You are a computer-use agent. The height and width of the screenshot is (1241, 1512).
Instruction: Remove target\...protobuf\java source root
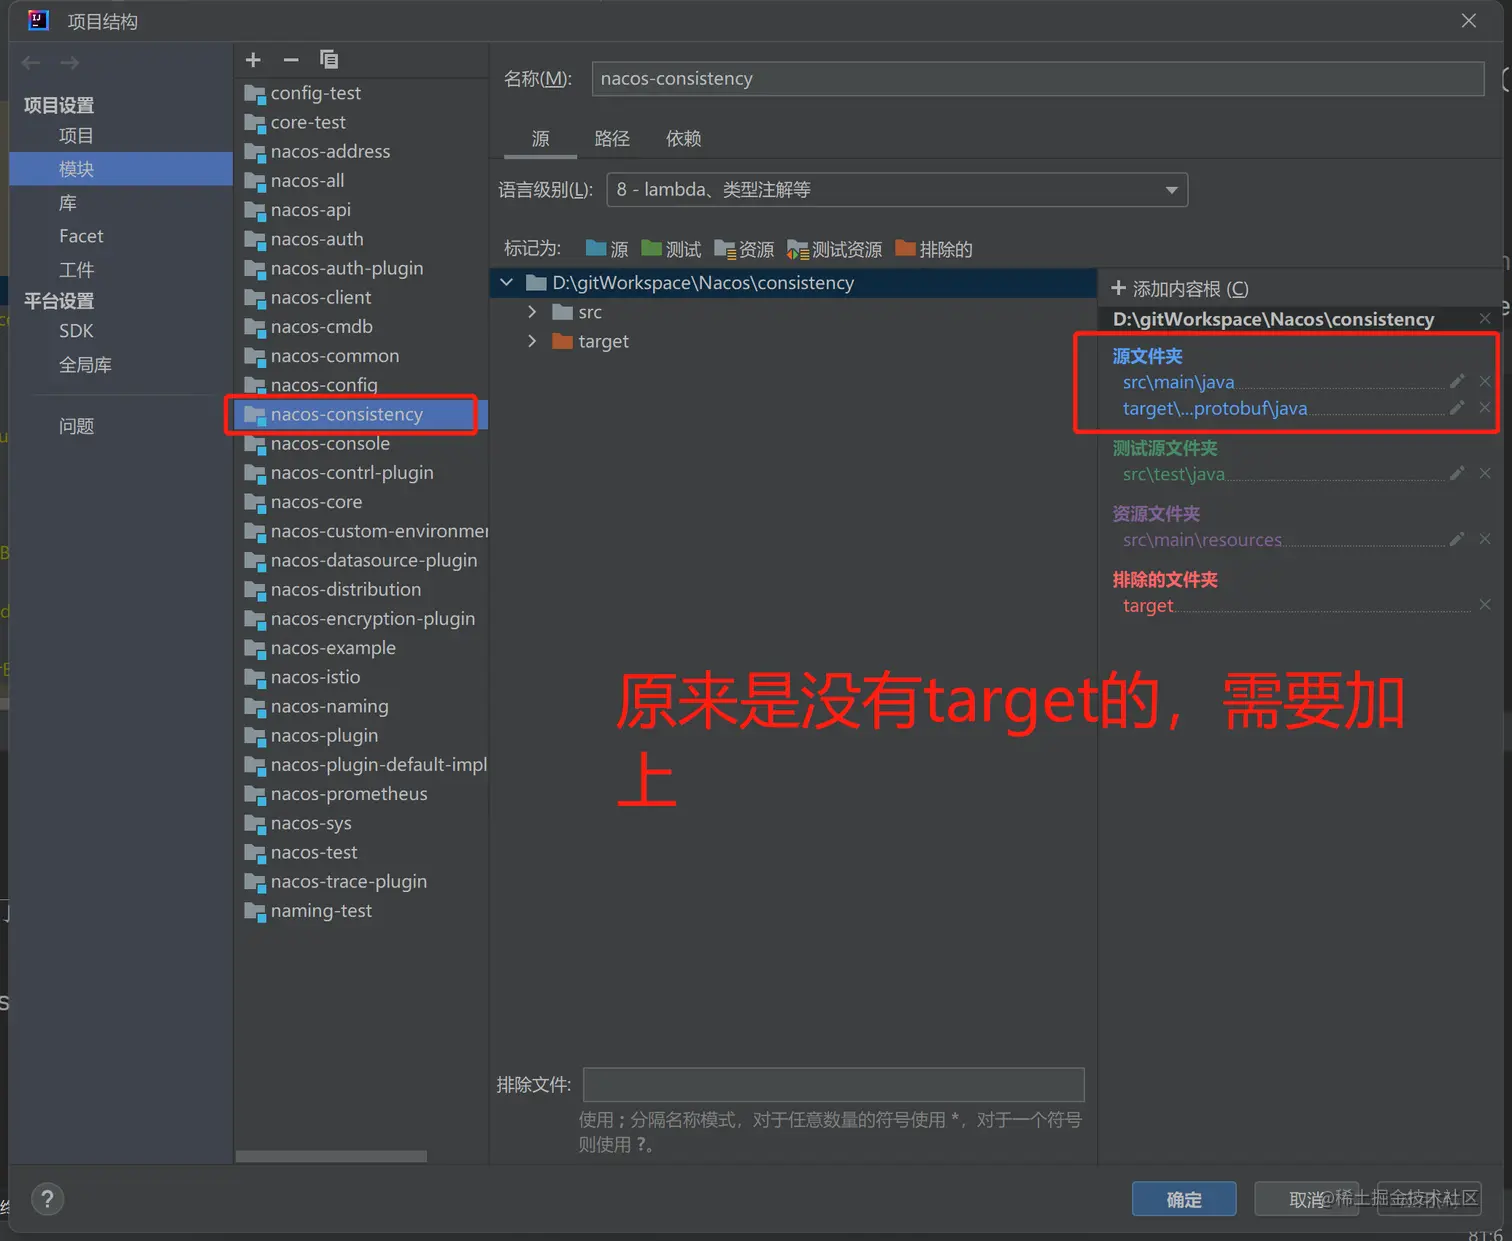pos(1485,407)
